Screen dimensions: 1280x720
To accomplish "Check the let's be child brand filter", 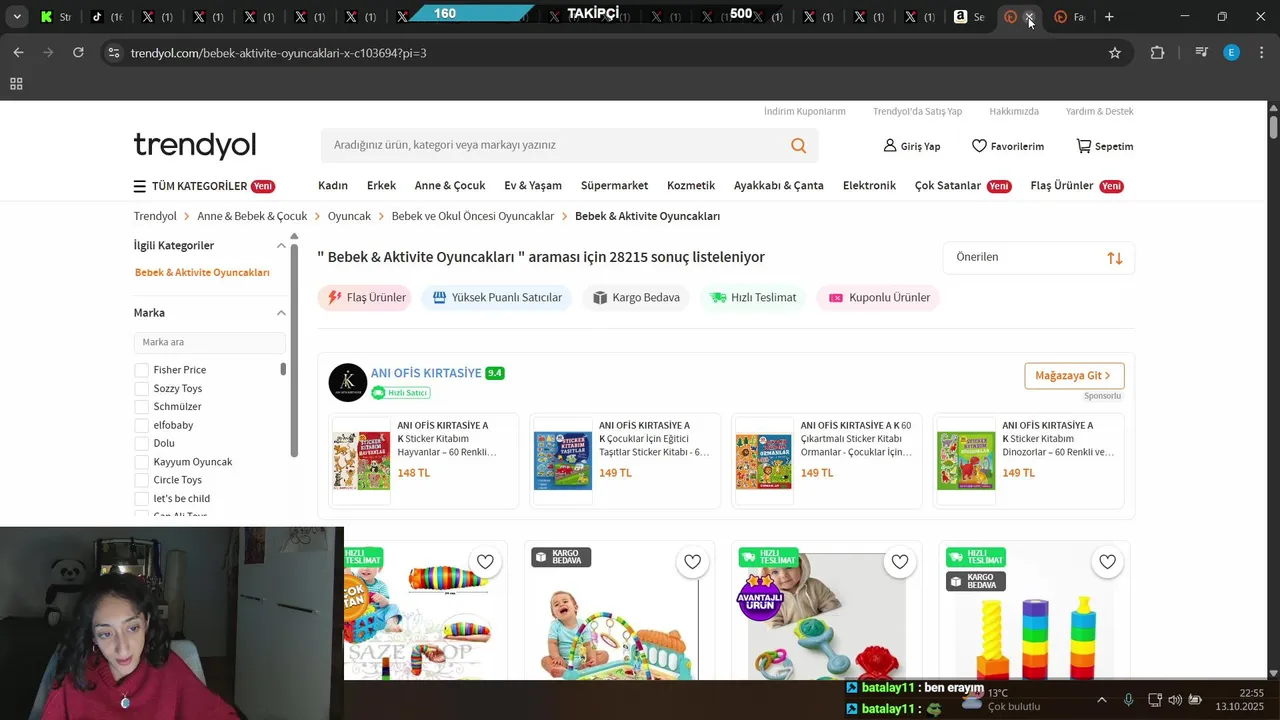I will coord(142,499).
